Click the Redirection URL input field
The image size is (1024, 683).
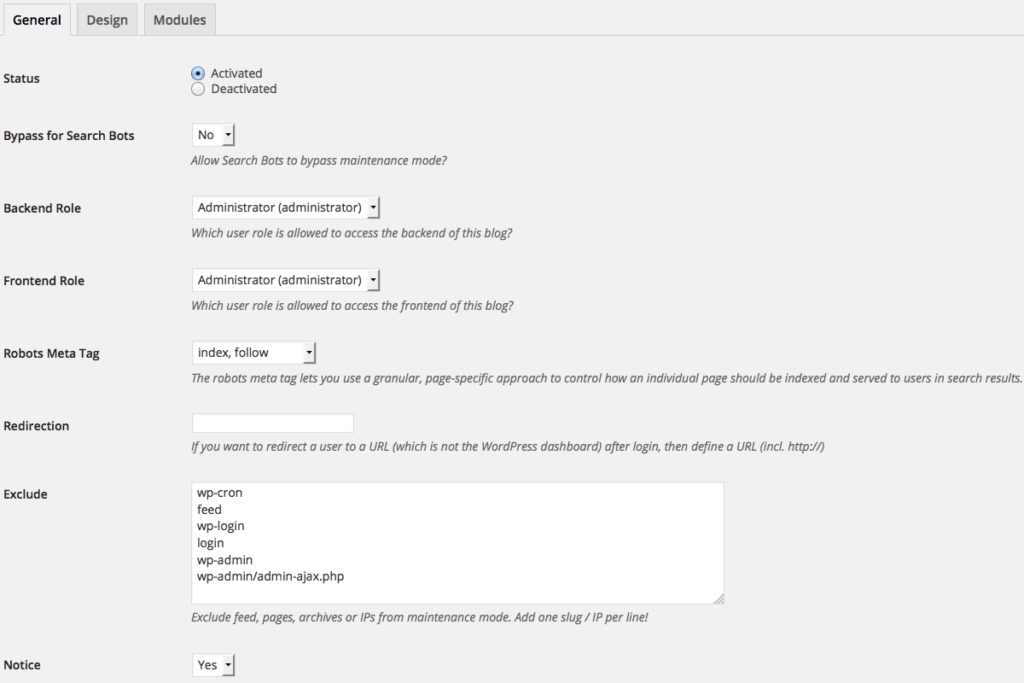(273, 423)
